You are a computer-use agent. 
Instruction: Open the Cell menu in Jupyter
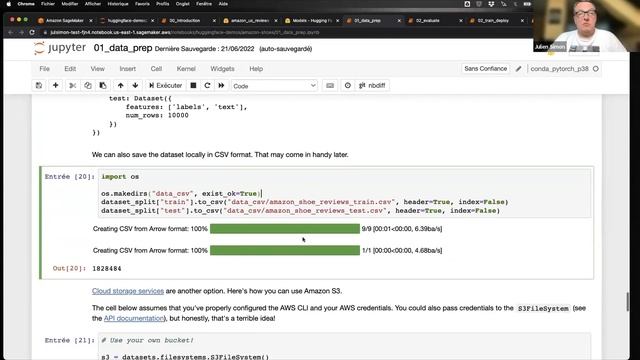pyautogui.click(x=156, y=69)
